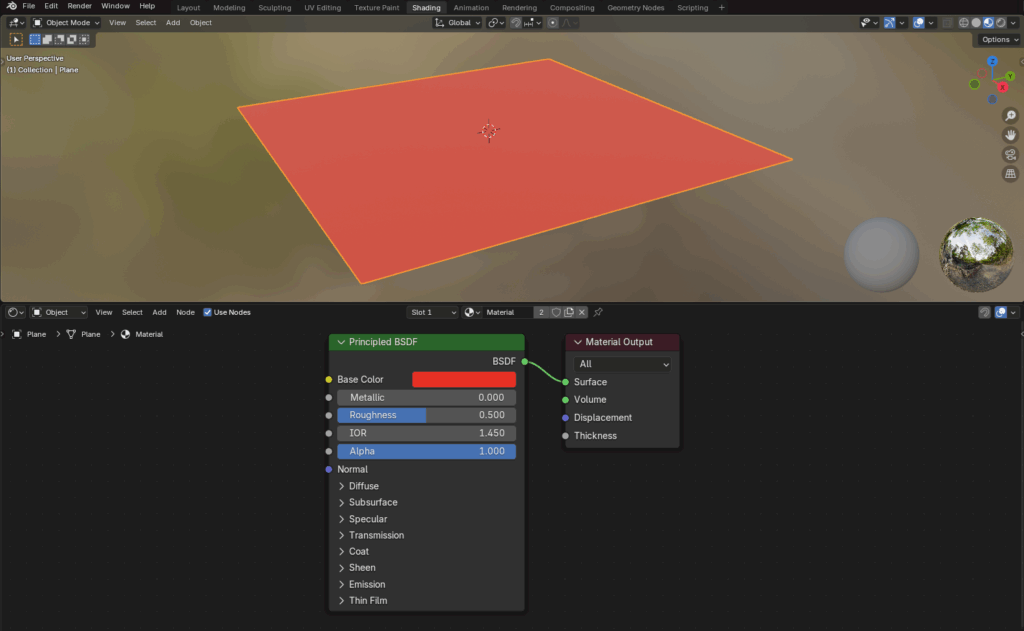Select Solid viewport shading

pyautogui.click(x=976, y=23)
